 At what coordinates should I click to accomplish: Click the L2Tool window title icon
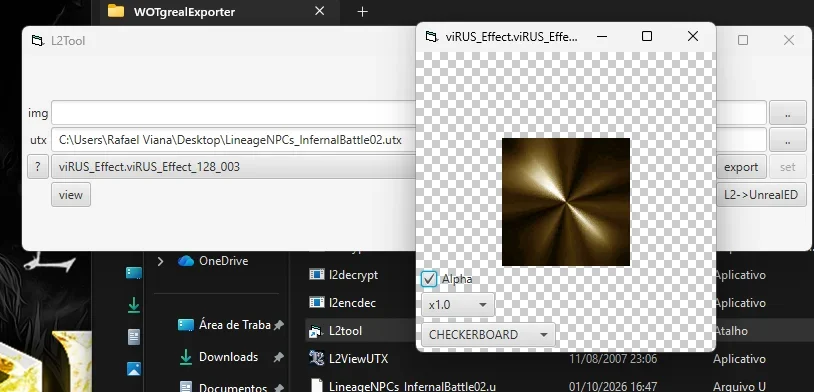pos(37,40)
